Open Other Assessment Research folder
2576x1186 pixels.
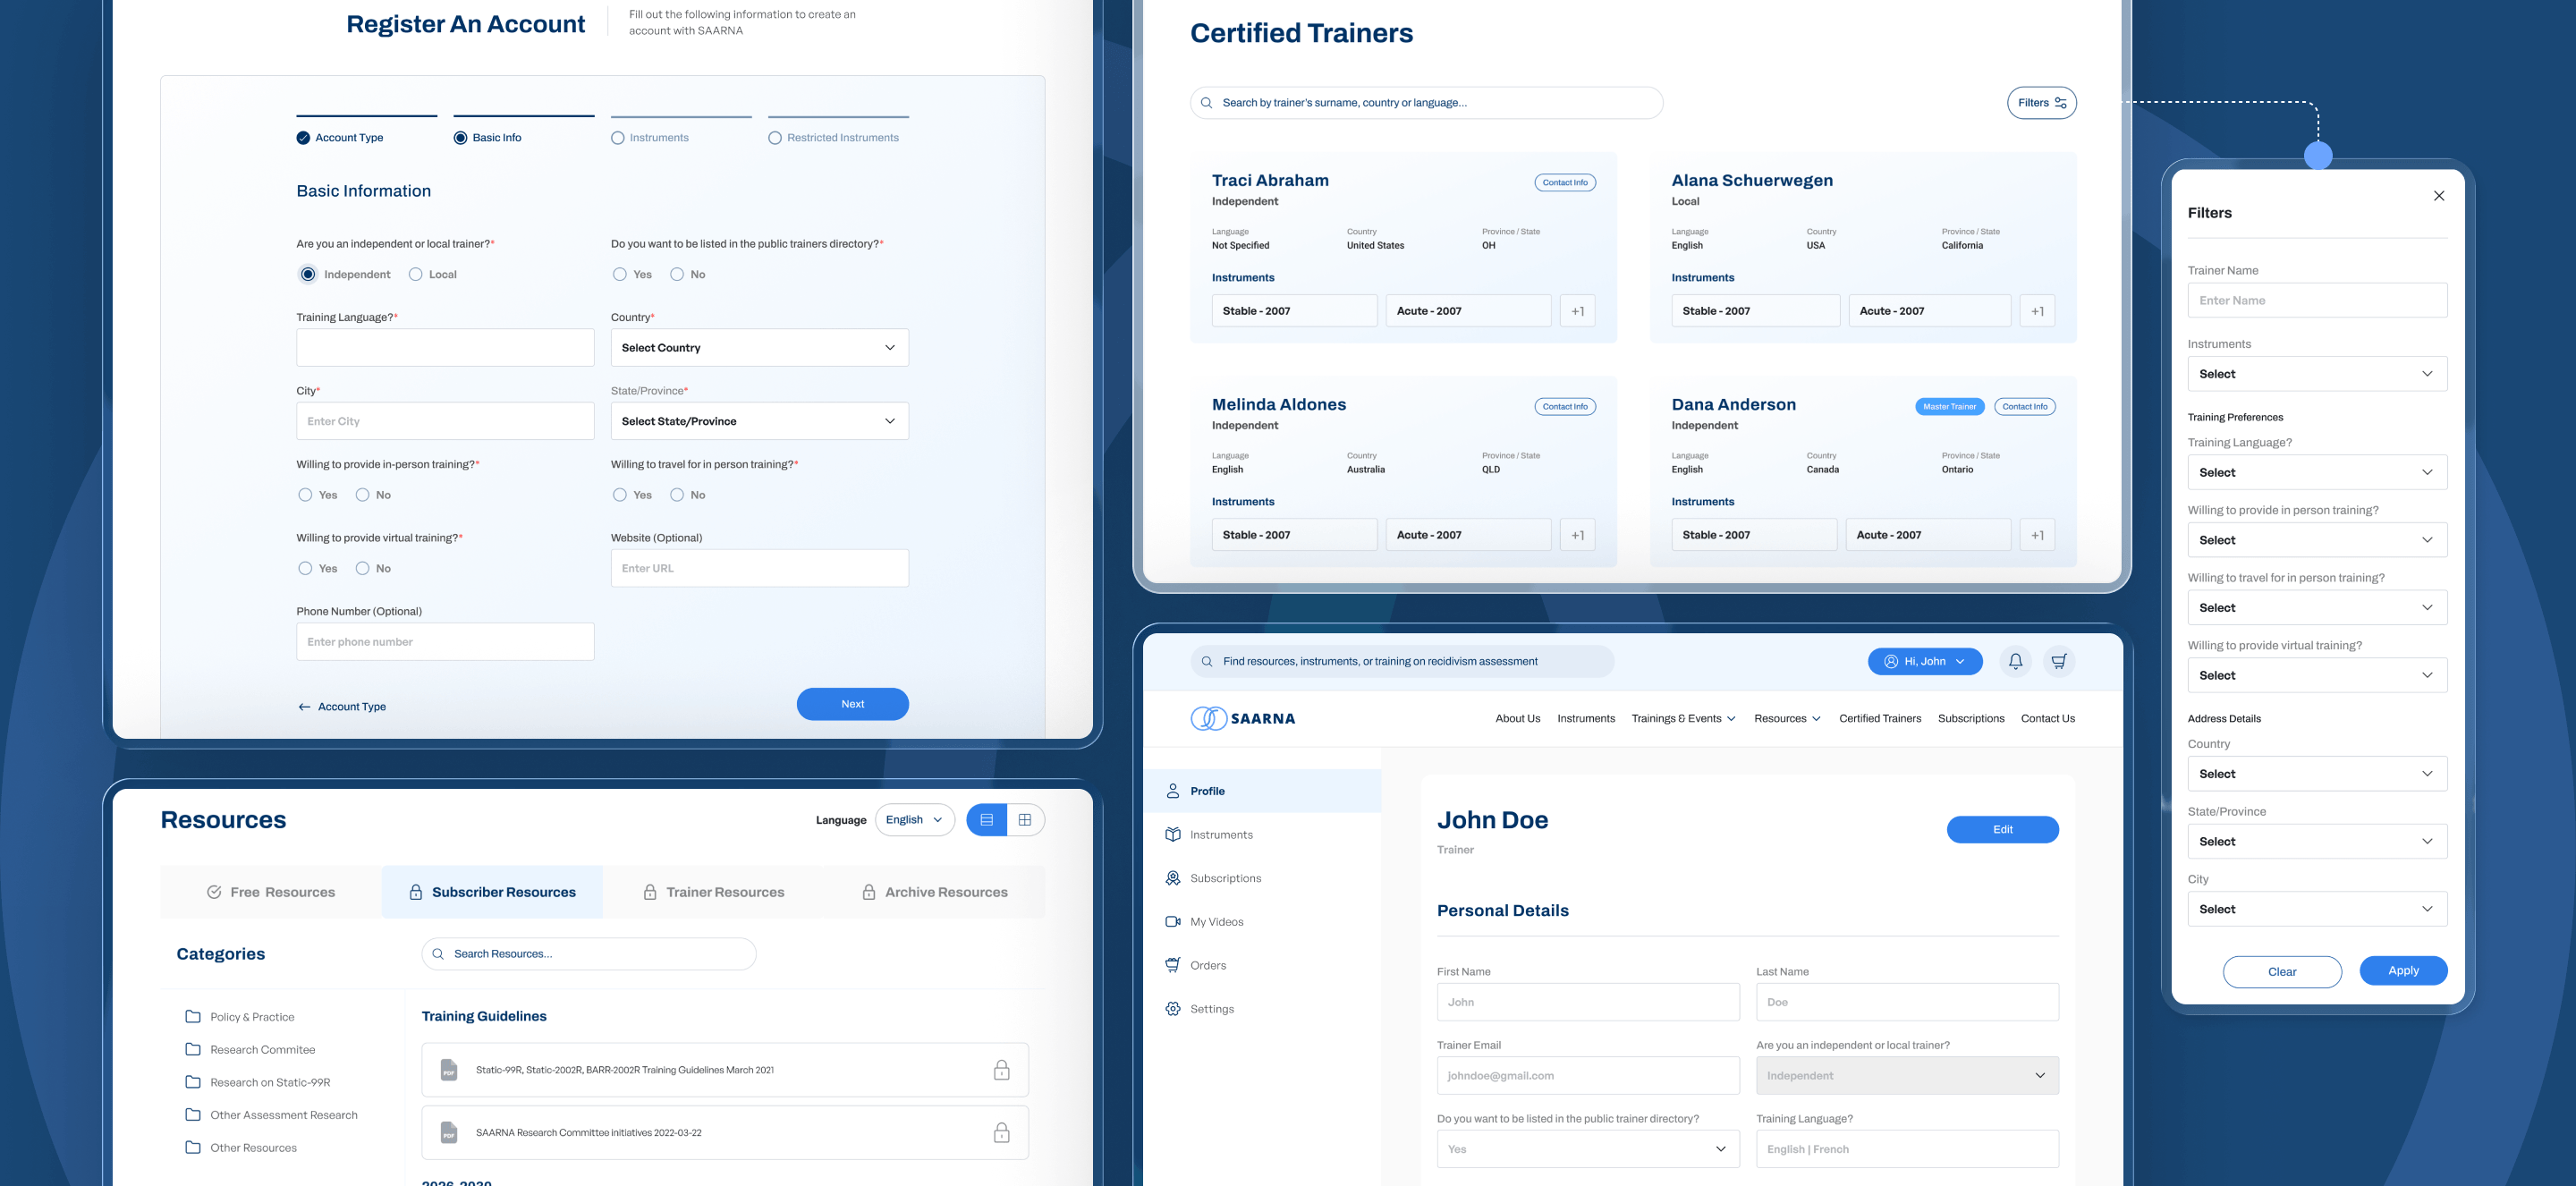point(271,1115)
